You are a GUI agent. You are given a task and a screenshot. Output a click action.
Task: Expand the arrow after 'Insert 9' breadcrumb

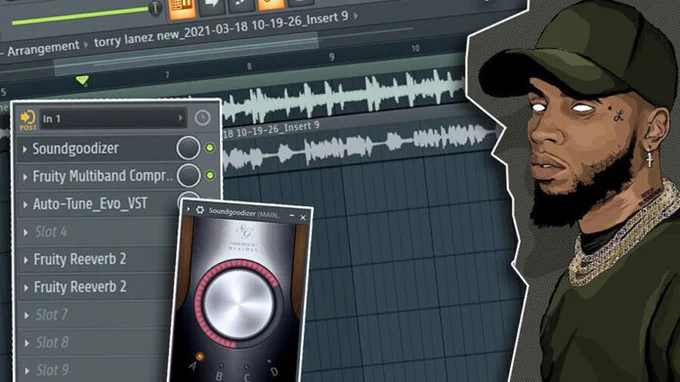356,16
